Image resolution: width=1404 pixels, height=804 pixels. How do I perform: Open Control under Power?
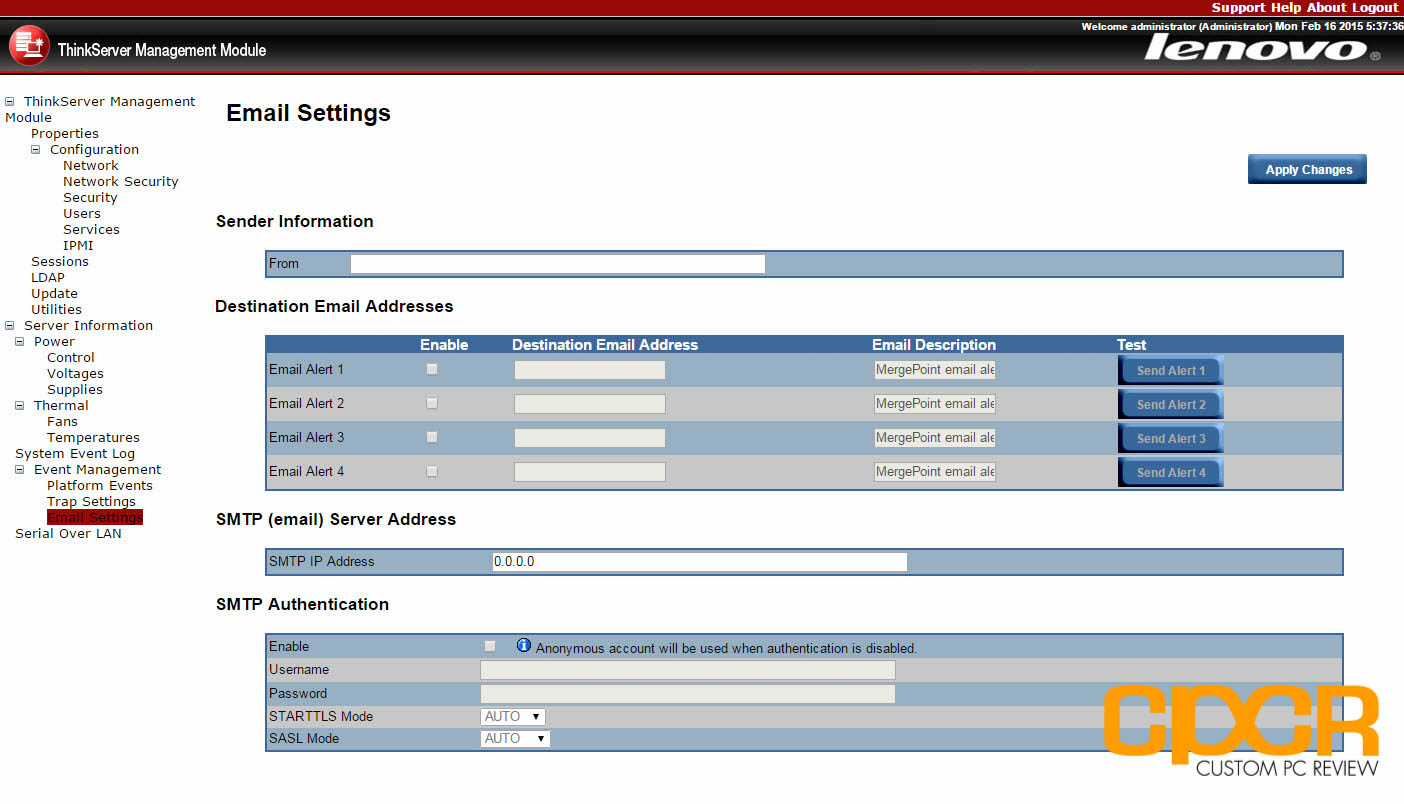tap(71, 357)
